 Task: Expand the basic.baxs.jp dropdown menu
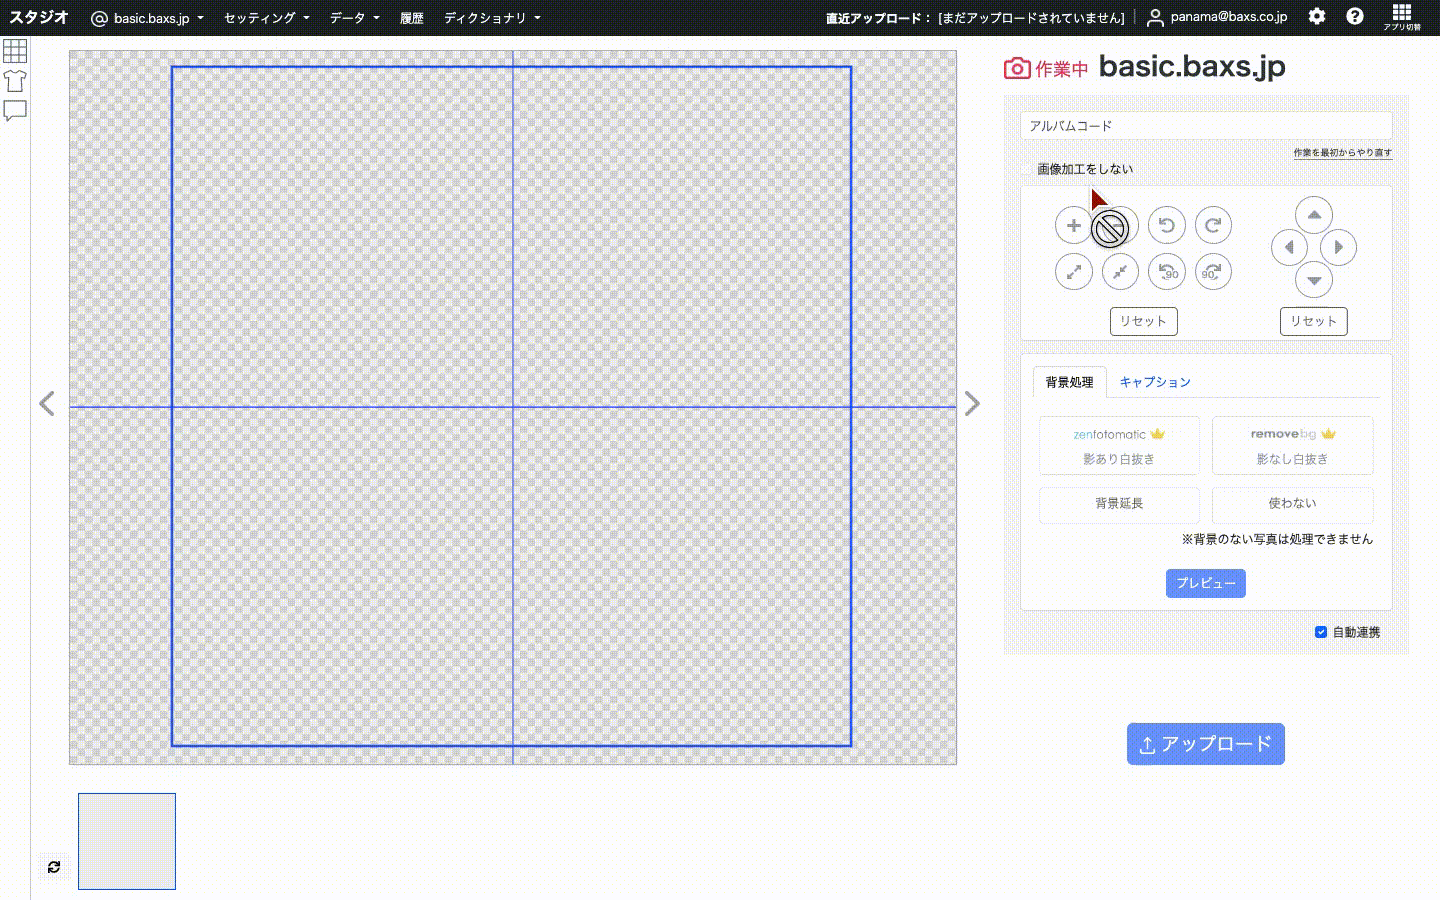pos(148,18)
